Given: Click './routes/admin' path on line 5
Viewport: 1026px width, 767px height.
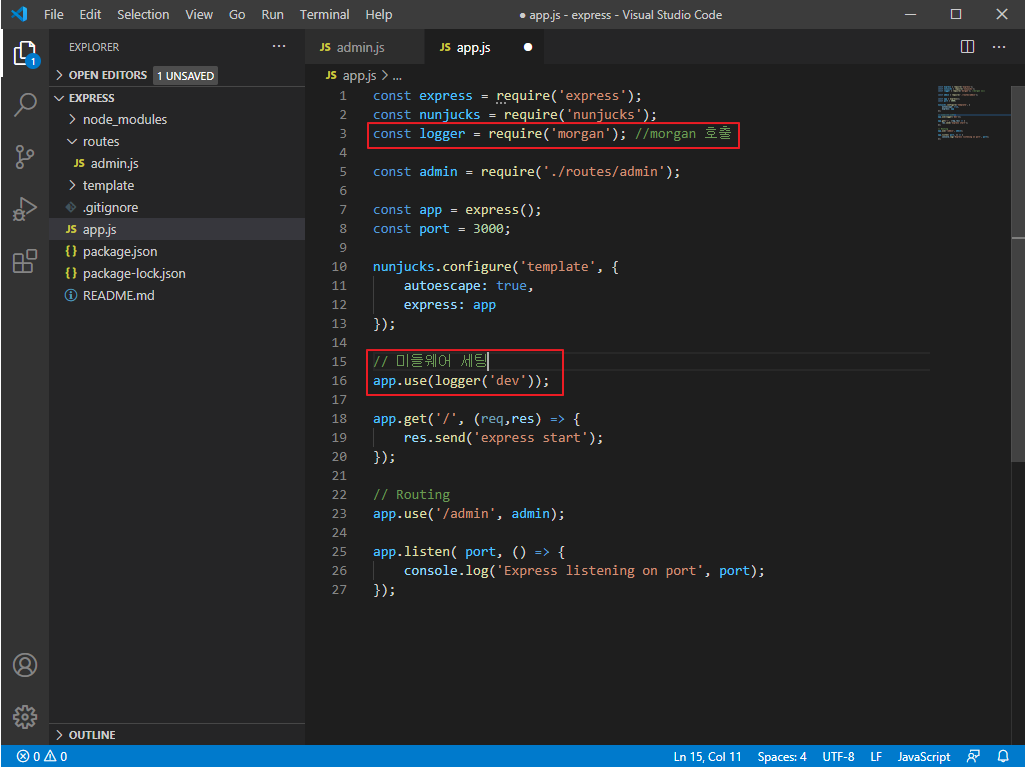Looking at the screenshot, I should 603,172.
